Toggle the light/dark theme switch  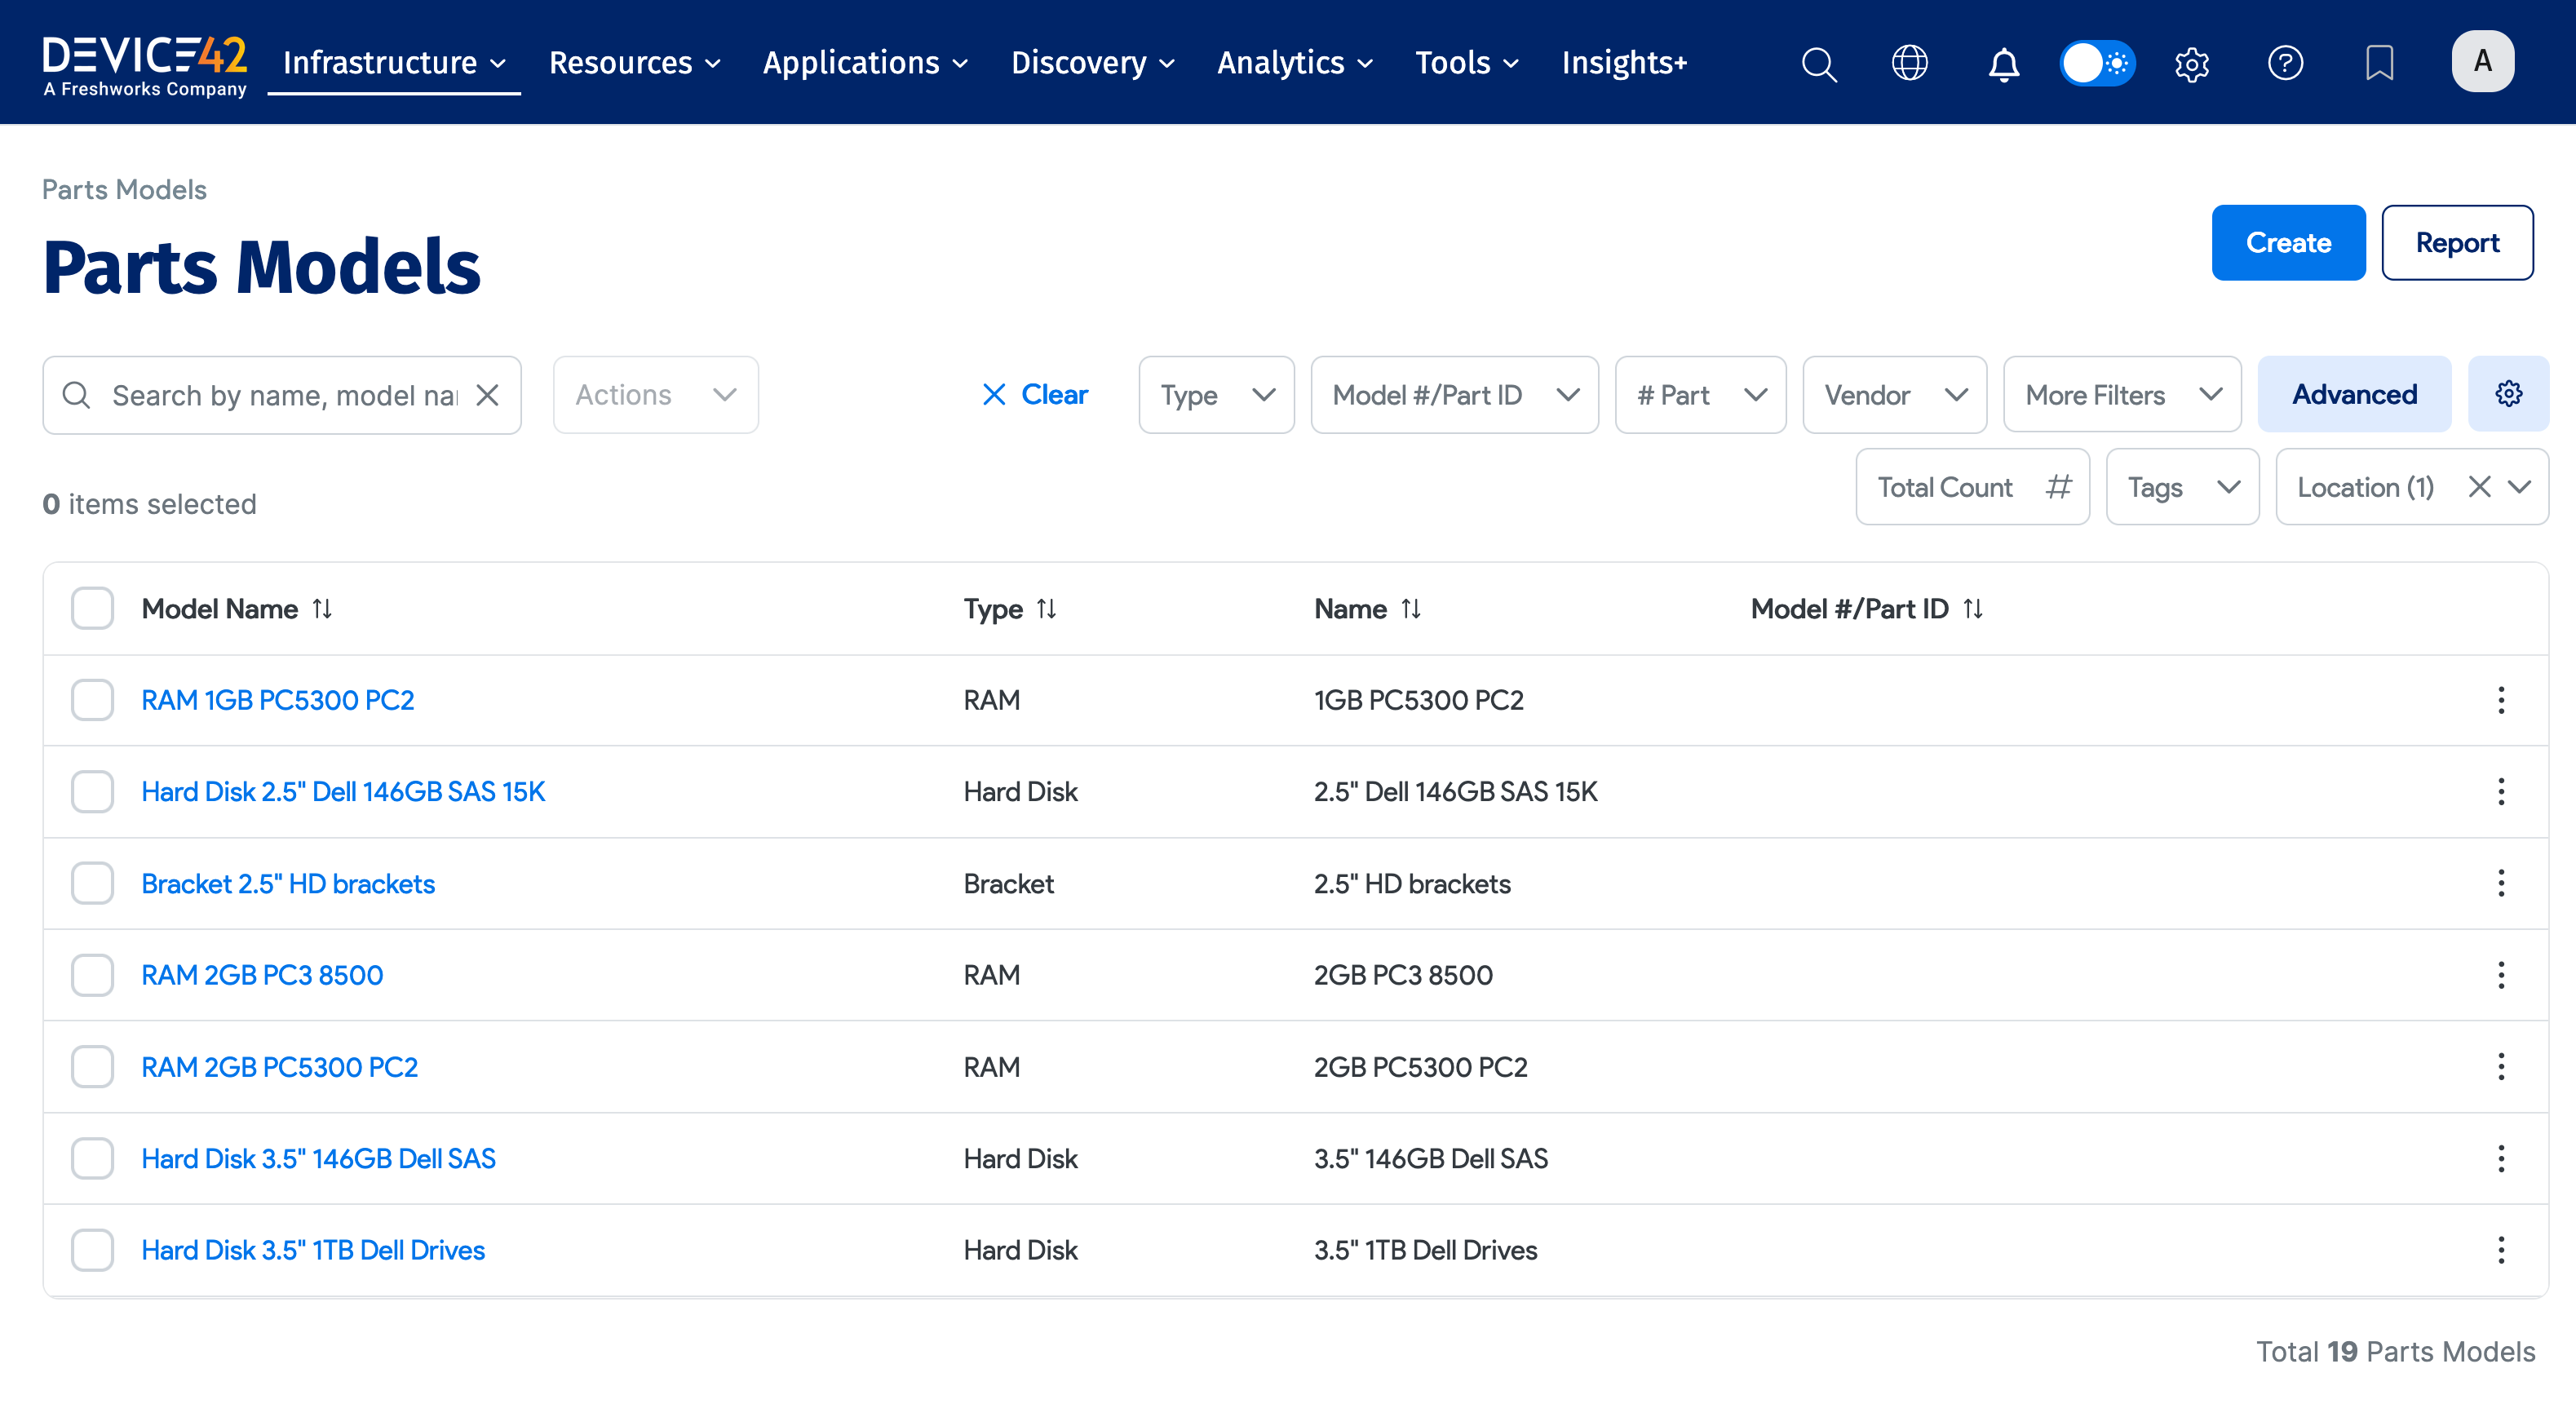2097,63
